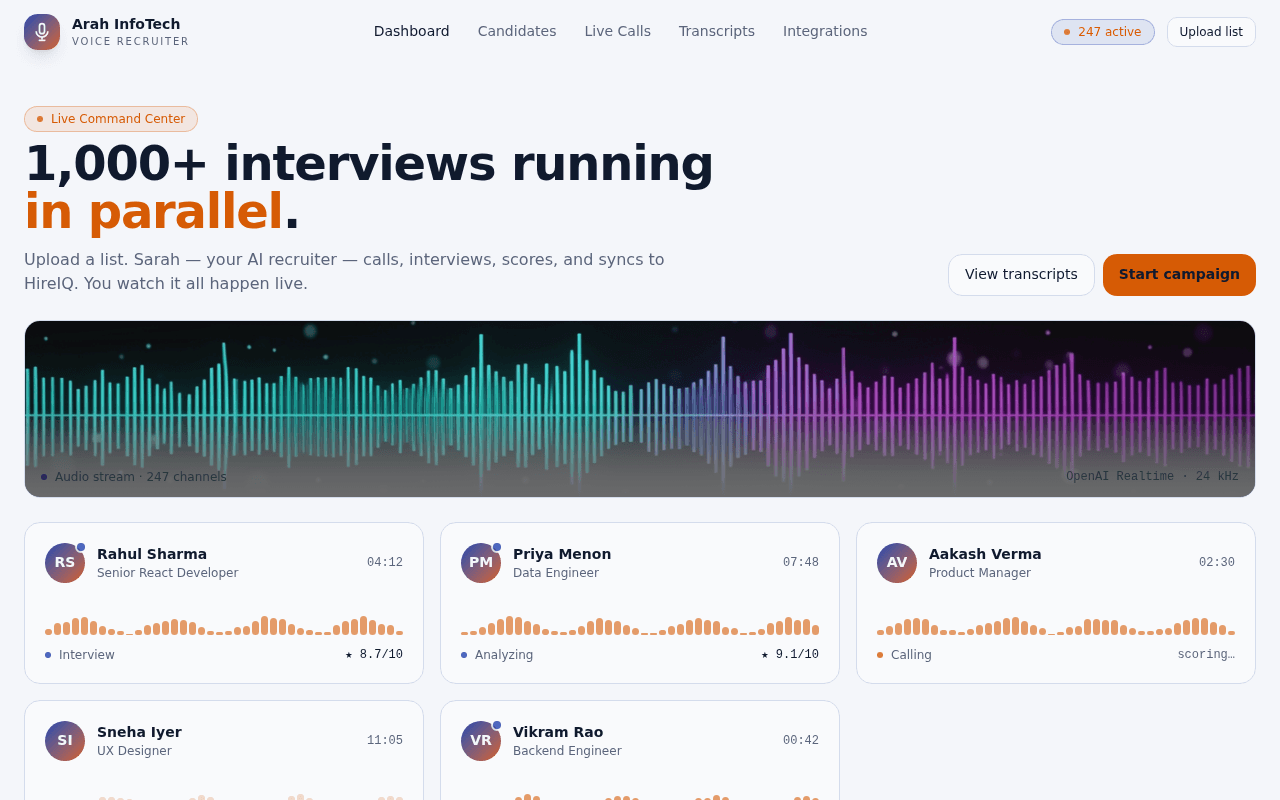Click the Interview status on Rahul's card
This screenshot has height=800, width=1280.
point(80,655)
